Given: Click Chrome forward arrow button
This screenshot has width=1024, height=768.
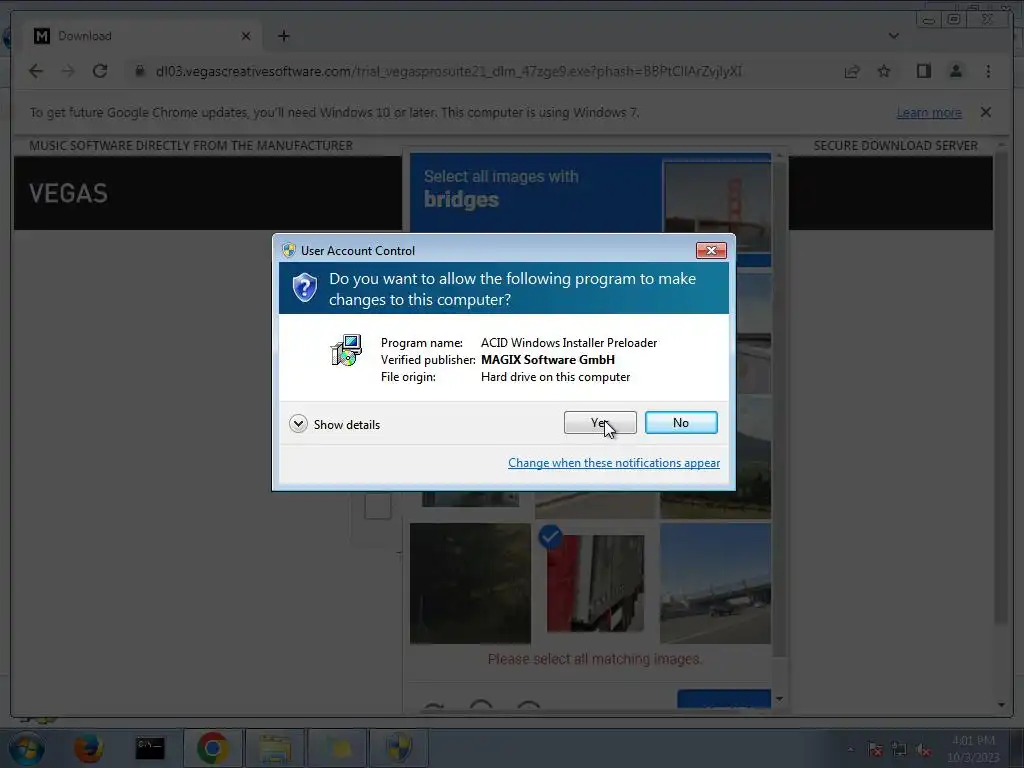Looking at the screenshot, I should (68, 71).
